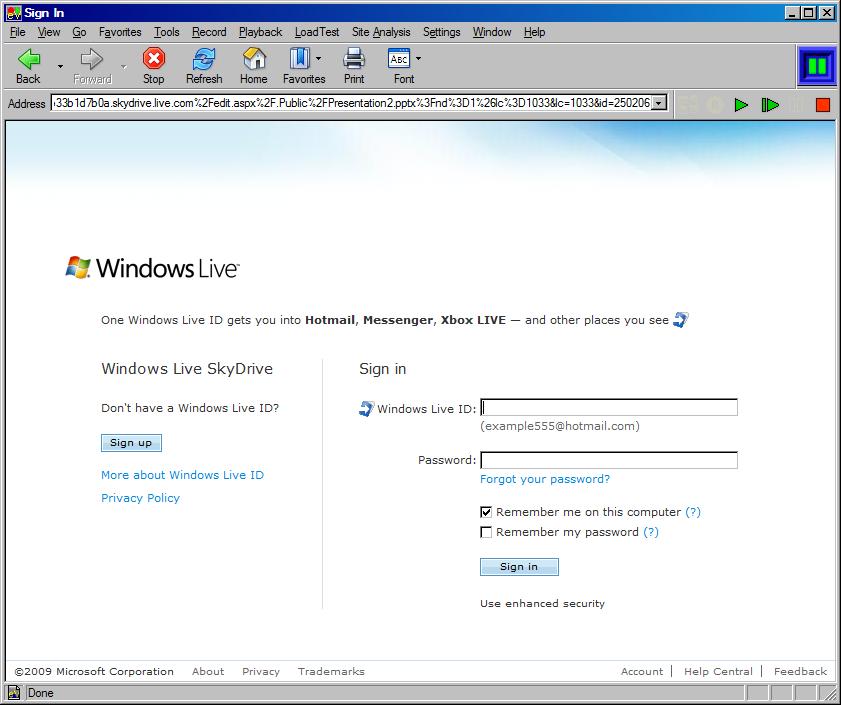Start playback with the green play triangle
Image resolution: width=841 pixels, height=705 pixels.
coord(741,105)
